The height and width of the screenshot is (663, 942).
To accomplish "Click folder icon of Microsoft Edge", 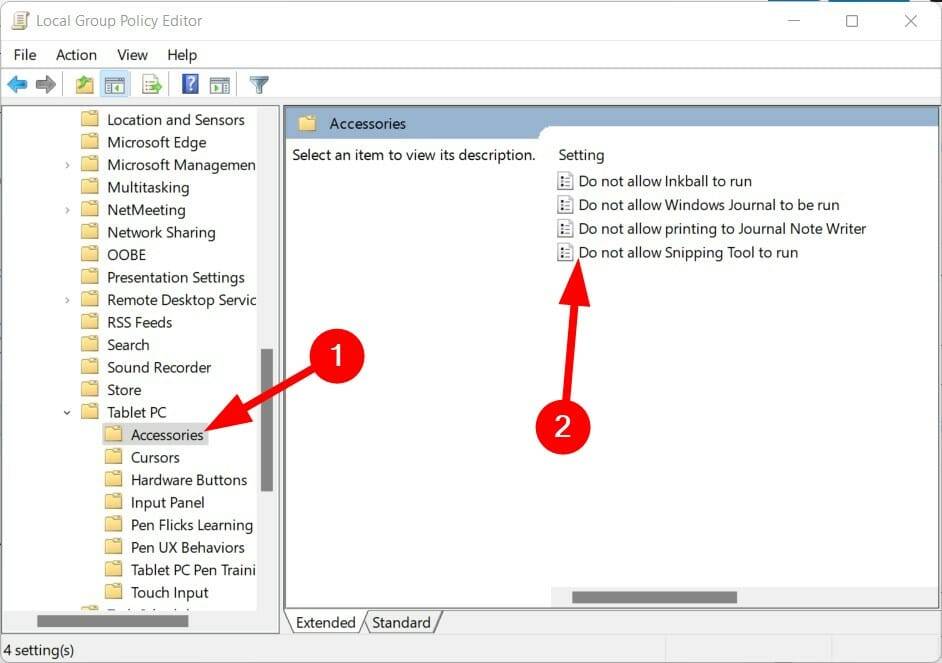I will tap(90, 142).
